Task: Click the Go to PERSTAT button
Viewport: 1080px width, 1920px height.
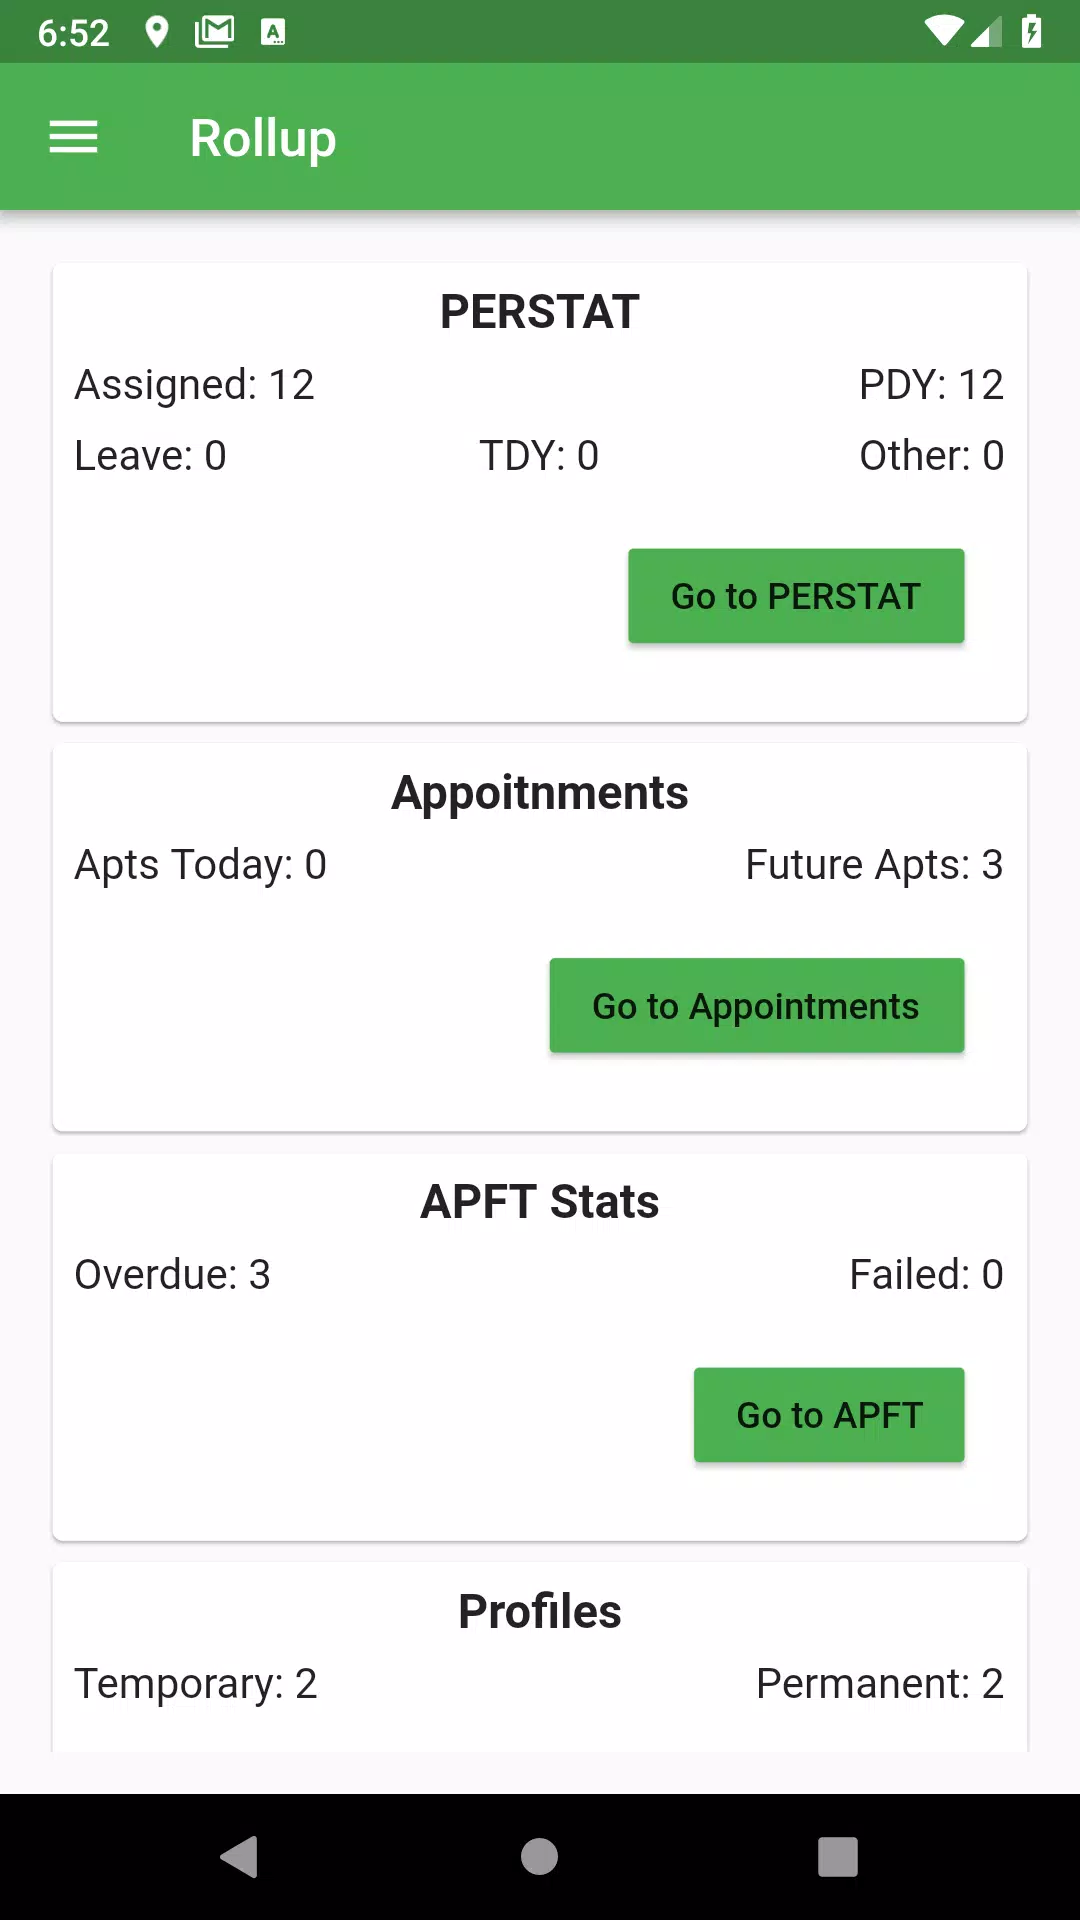Action: pyautogui.click(x=796, y=596)
